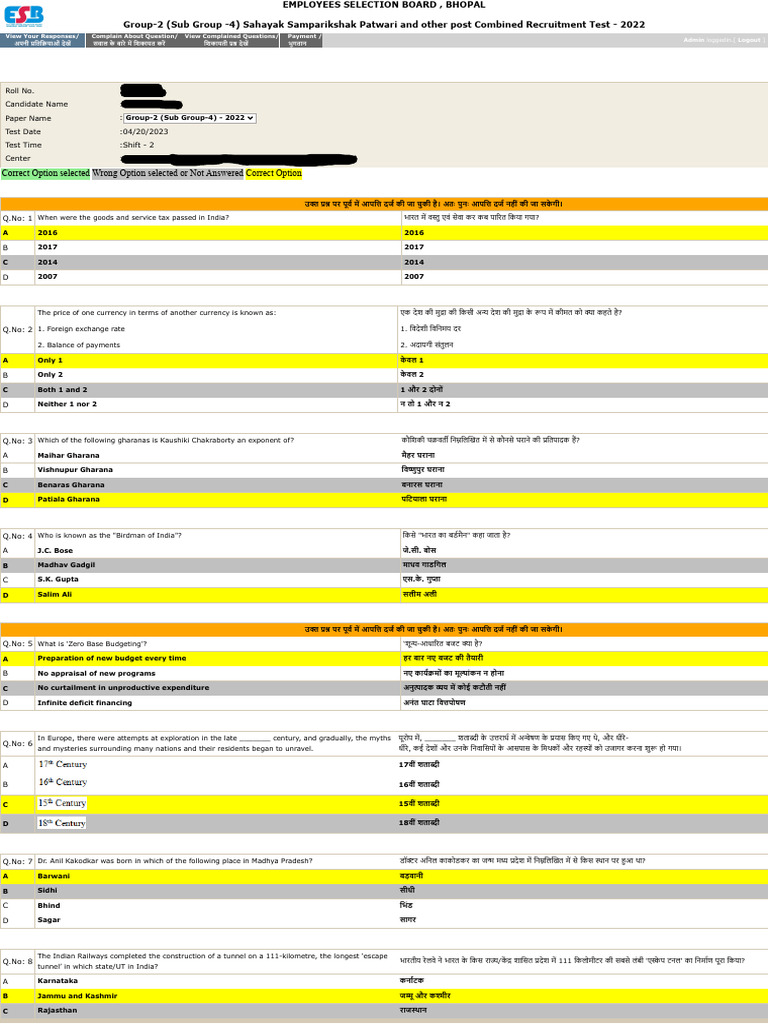768x1024 pixels.
Task: Select S.K. Gupta option
Action: (x=384, y=580)
